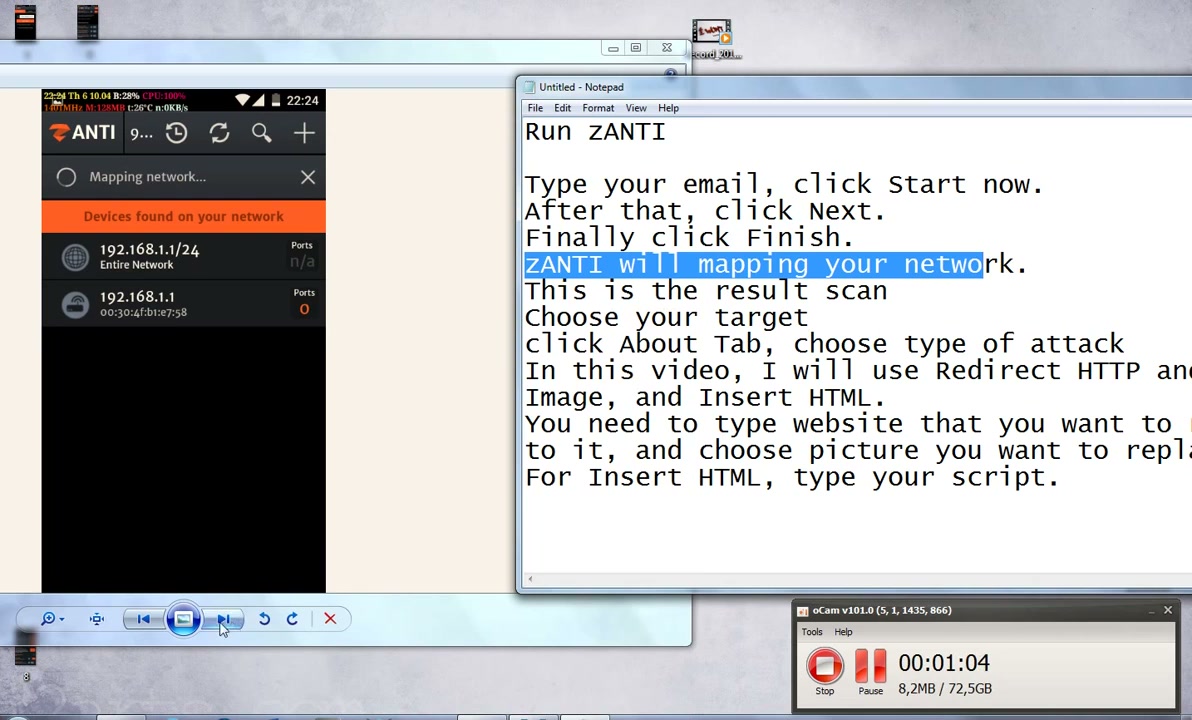Click the line "Finally click Finish."
The height and width of the screenshot is (720, 1192).
tap(690, 237)
